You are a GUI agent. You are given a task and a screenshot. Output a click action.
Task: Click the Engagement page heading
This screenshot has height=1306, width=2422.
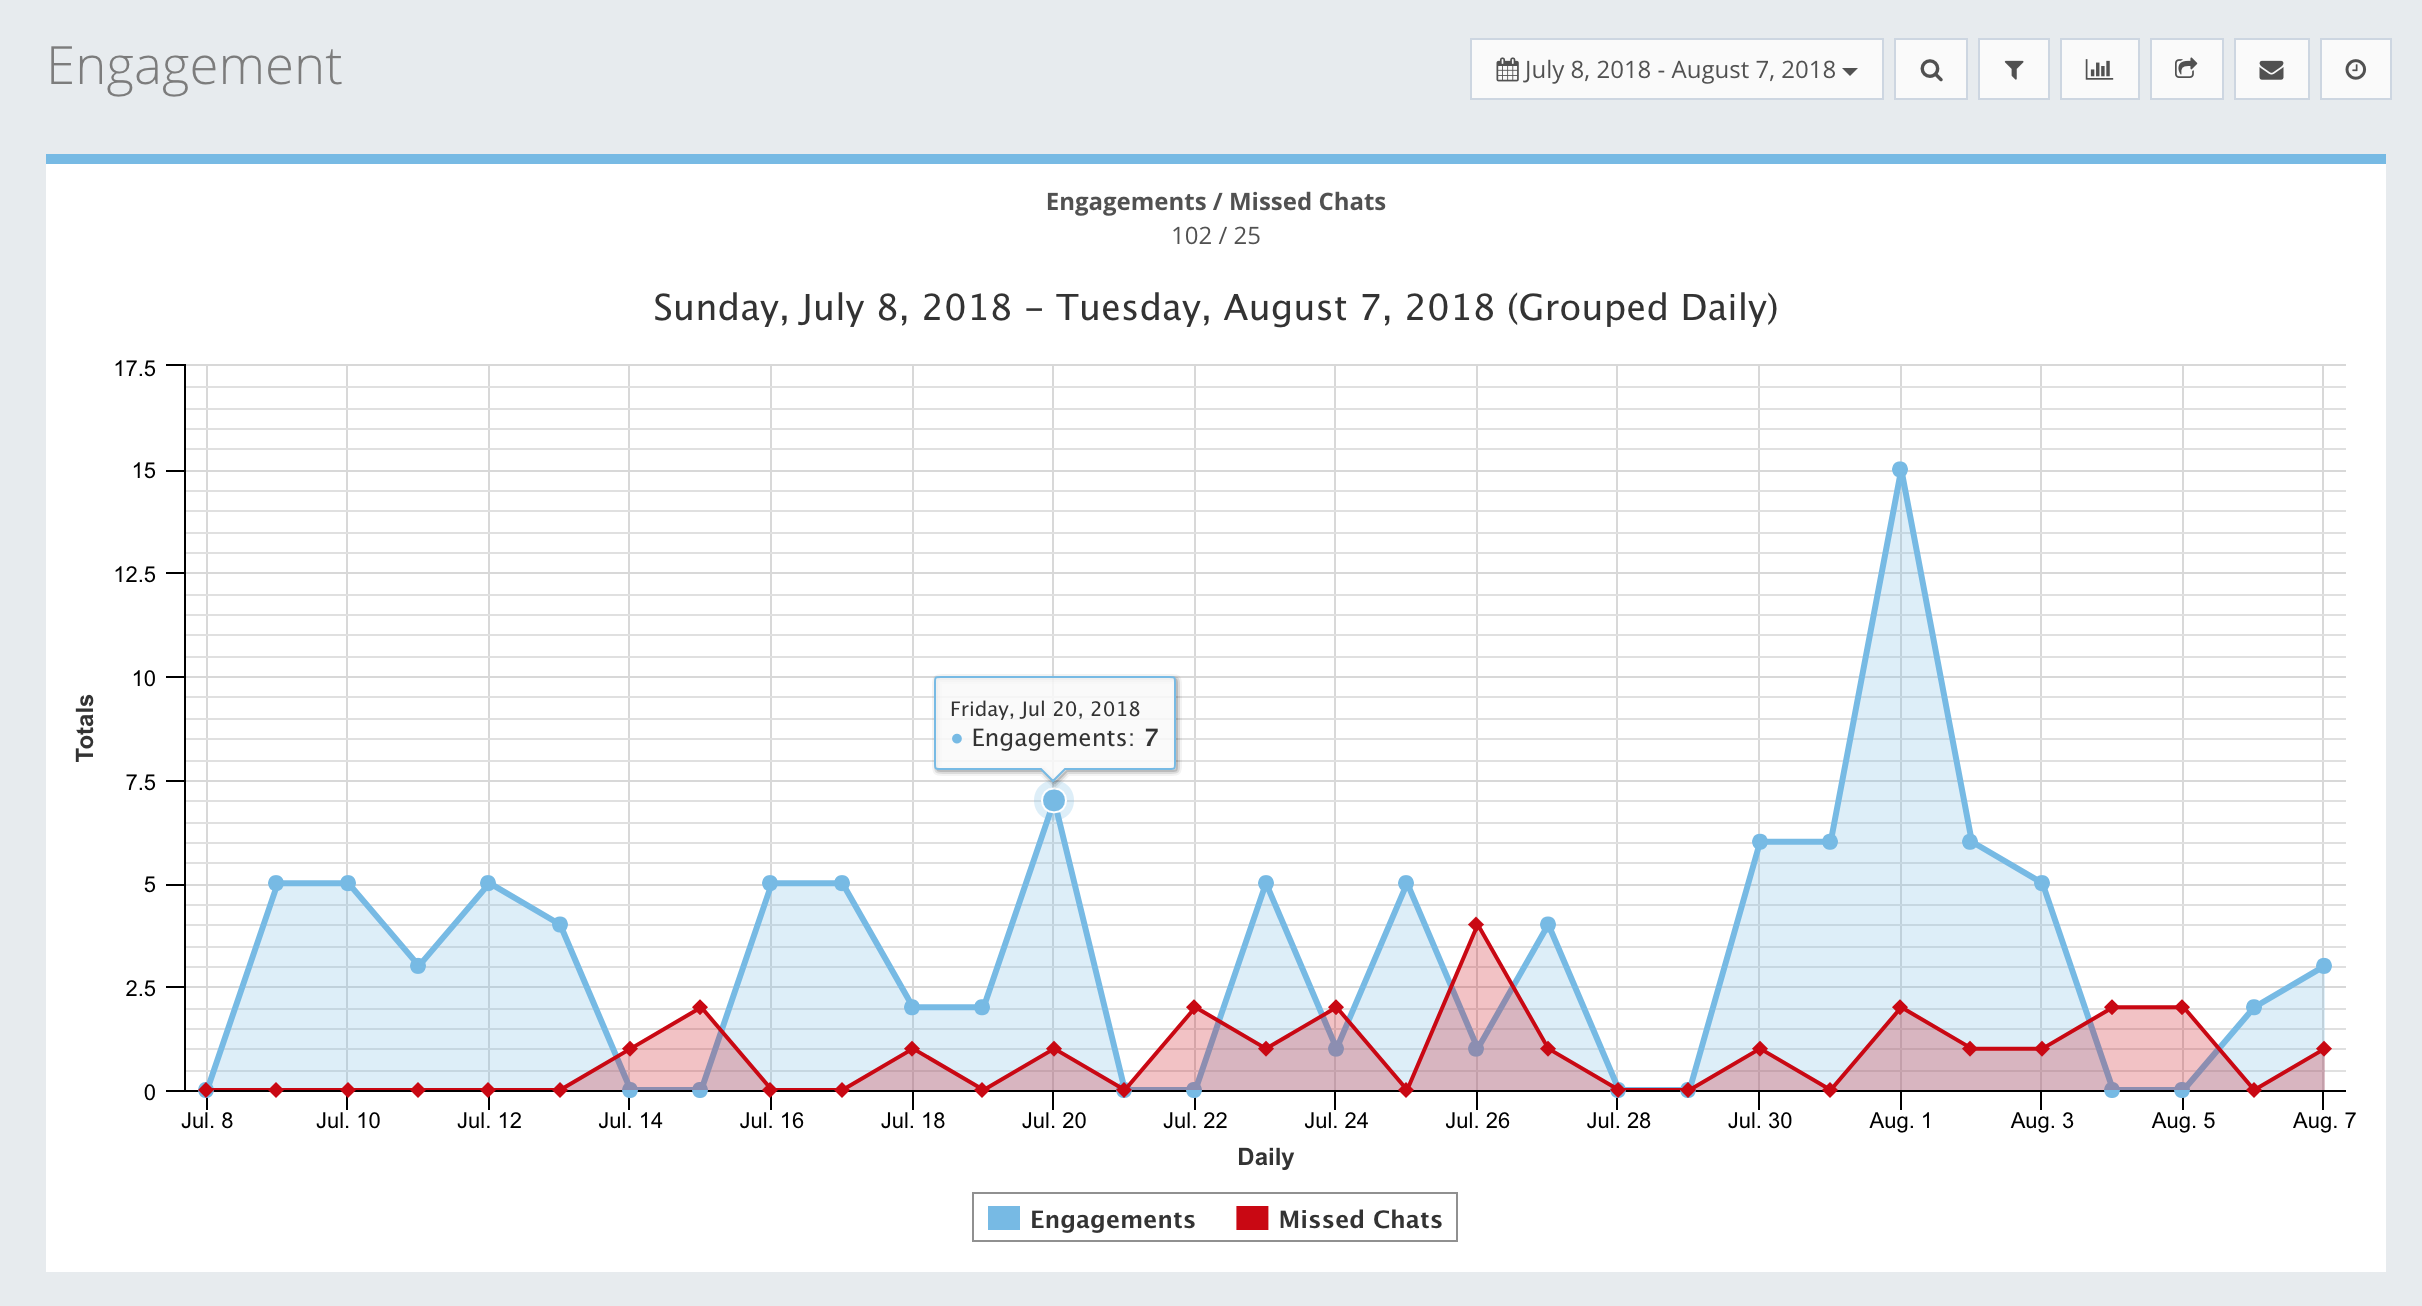pos(195,67)
